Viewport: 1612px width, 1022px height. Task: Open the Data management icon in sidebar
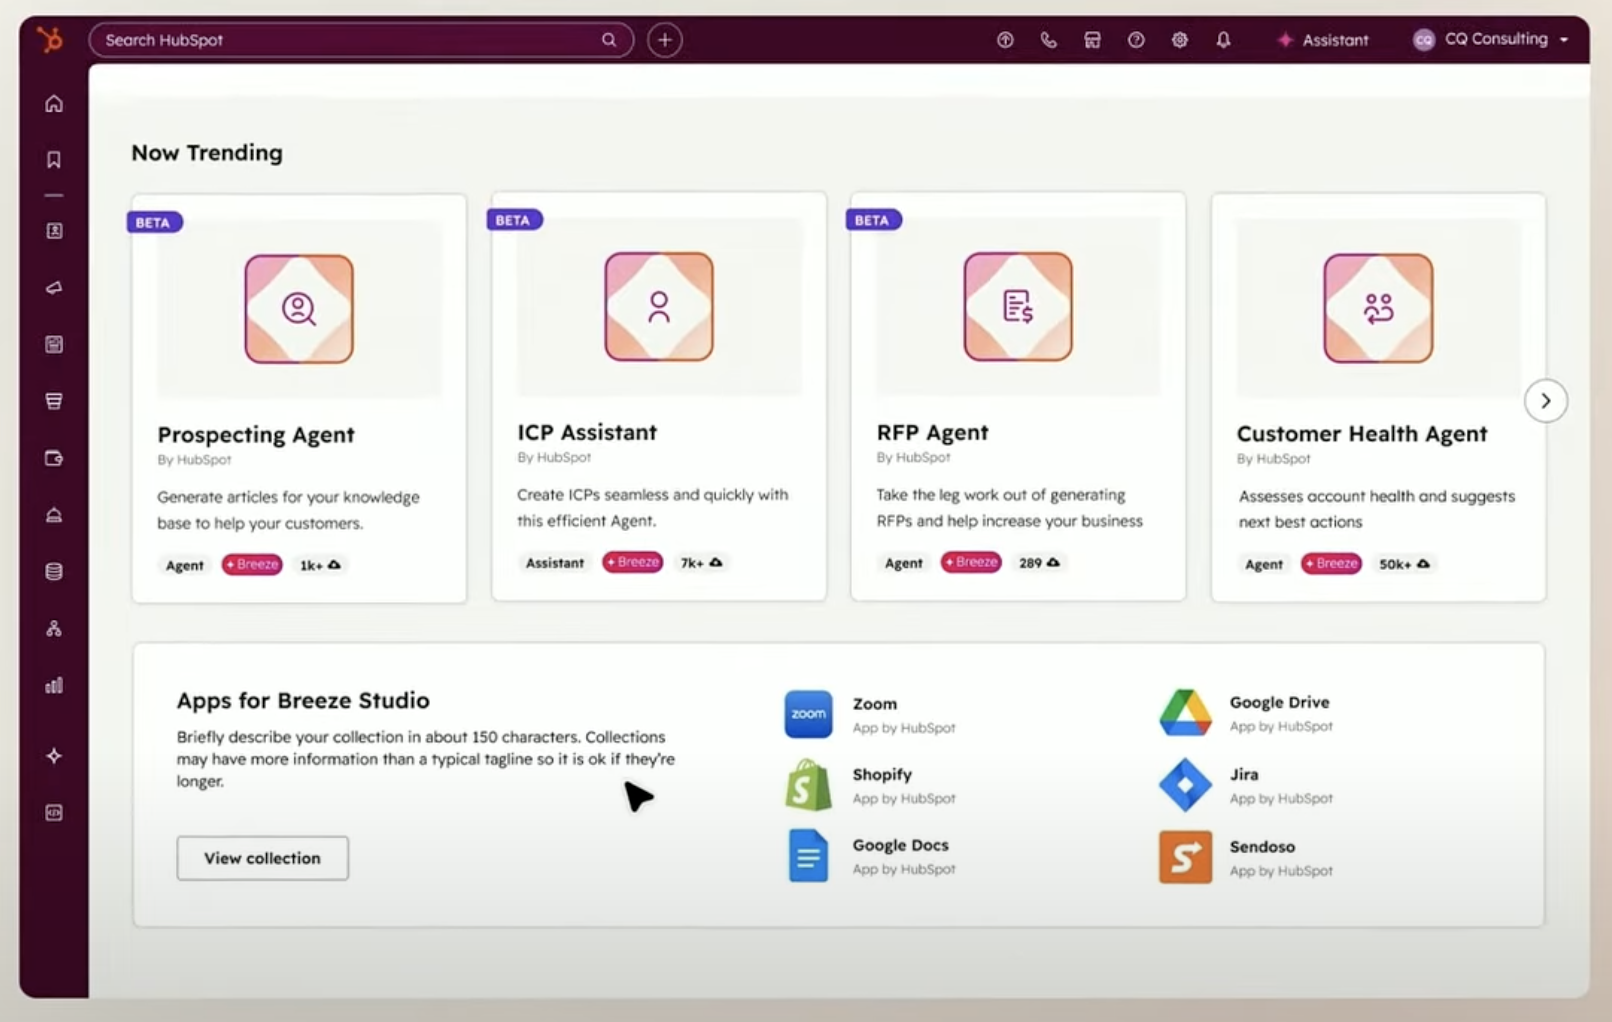54,572
